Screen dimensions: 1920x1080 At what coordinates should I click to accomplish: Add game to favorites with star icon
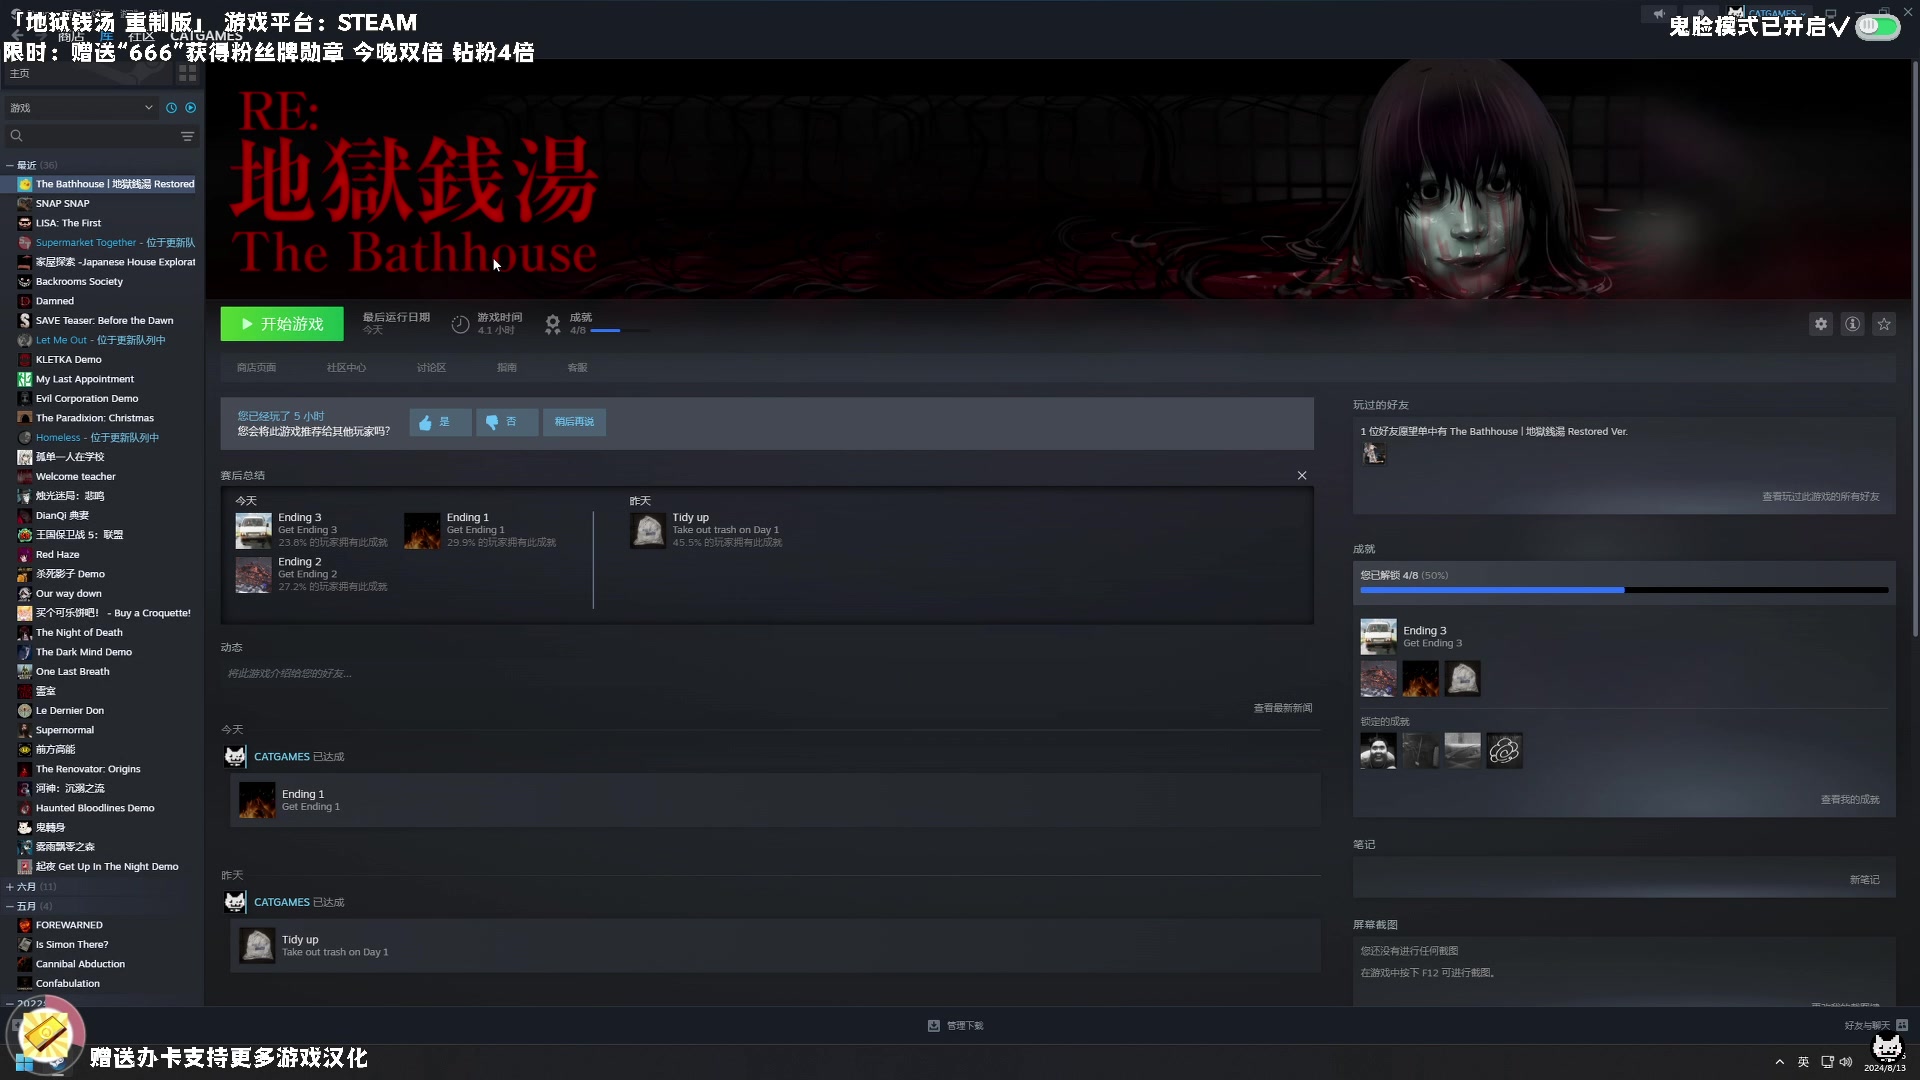pos(1884,324)
